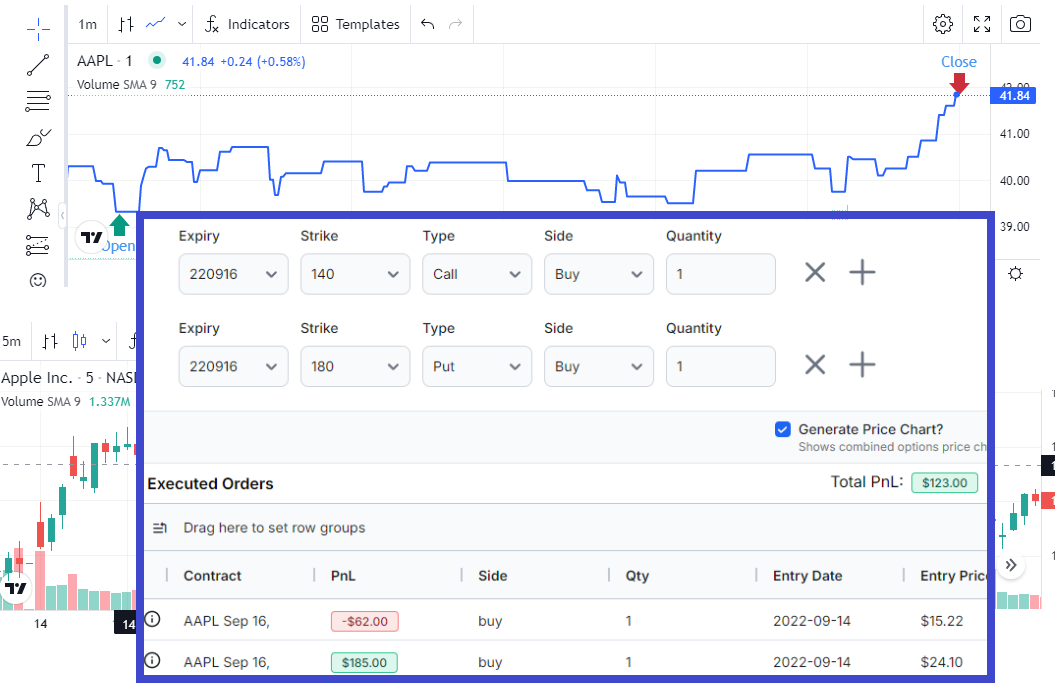
Task: Select the trend line drawing tool
Action: pyautogui.click(x=38, y=65)
